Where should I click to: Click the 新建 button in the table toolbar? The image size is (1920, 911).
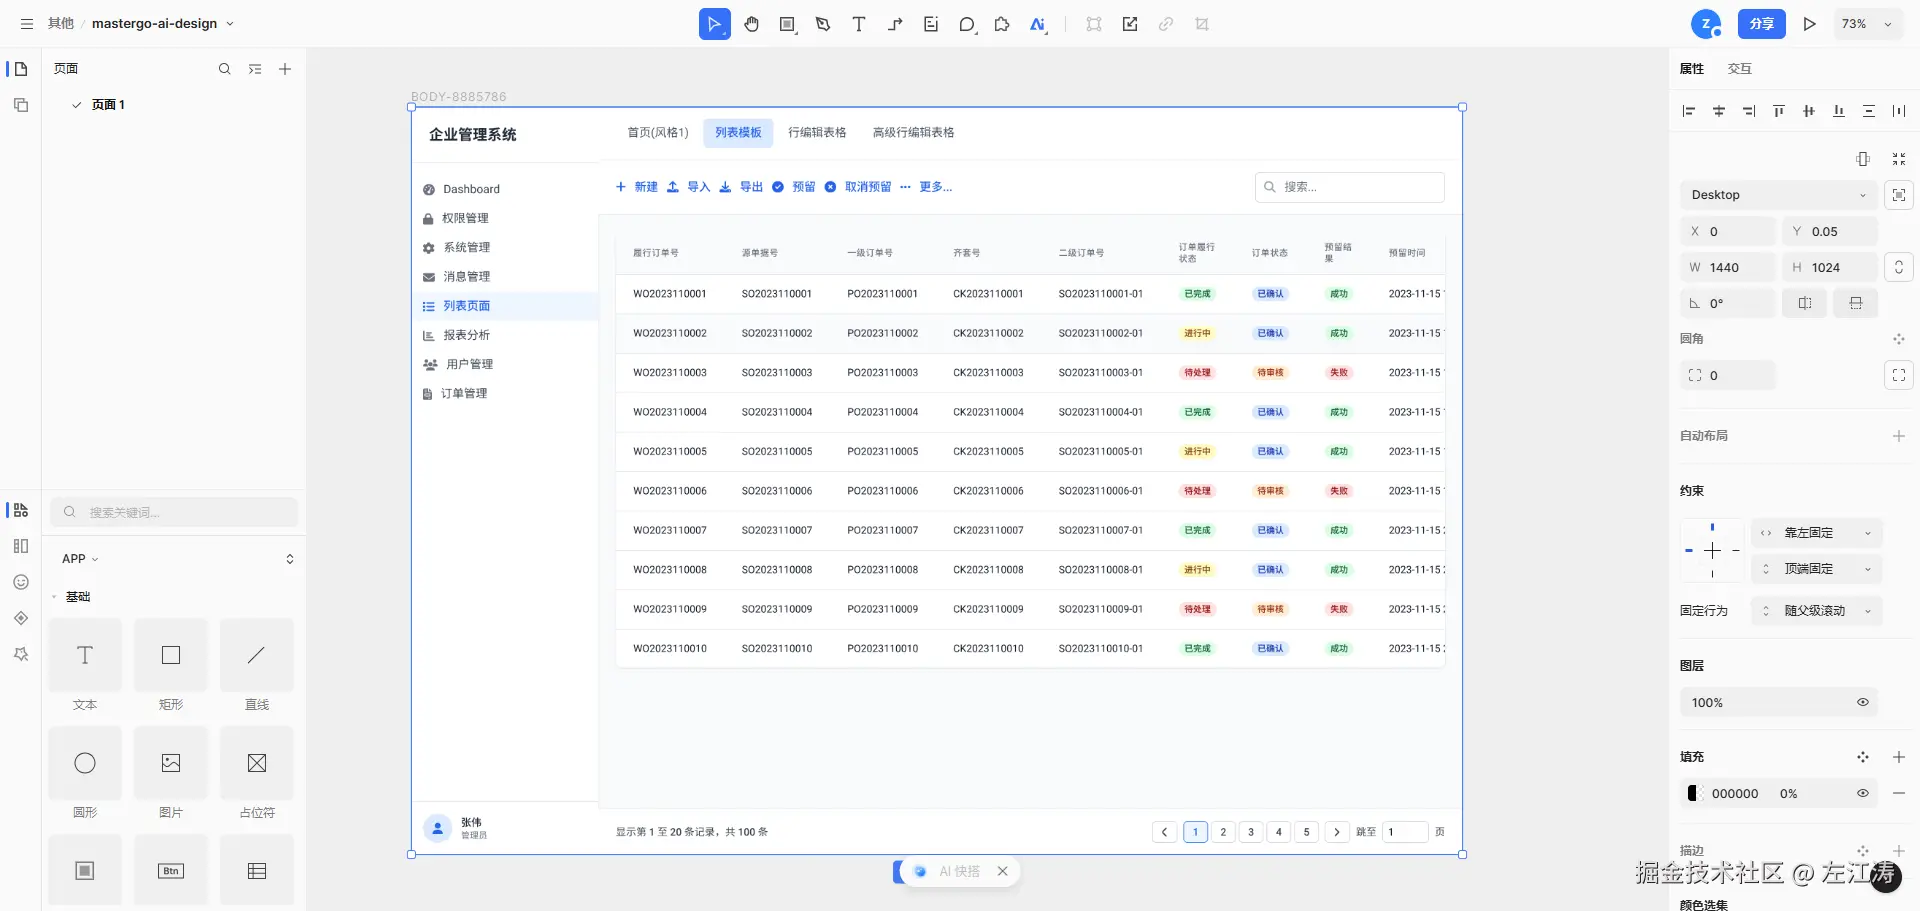point(636,187)
